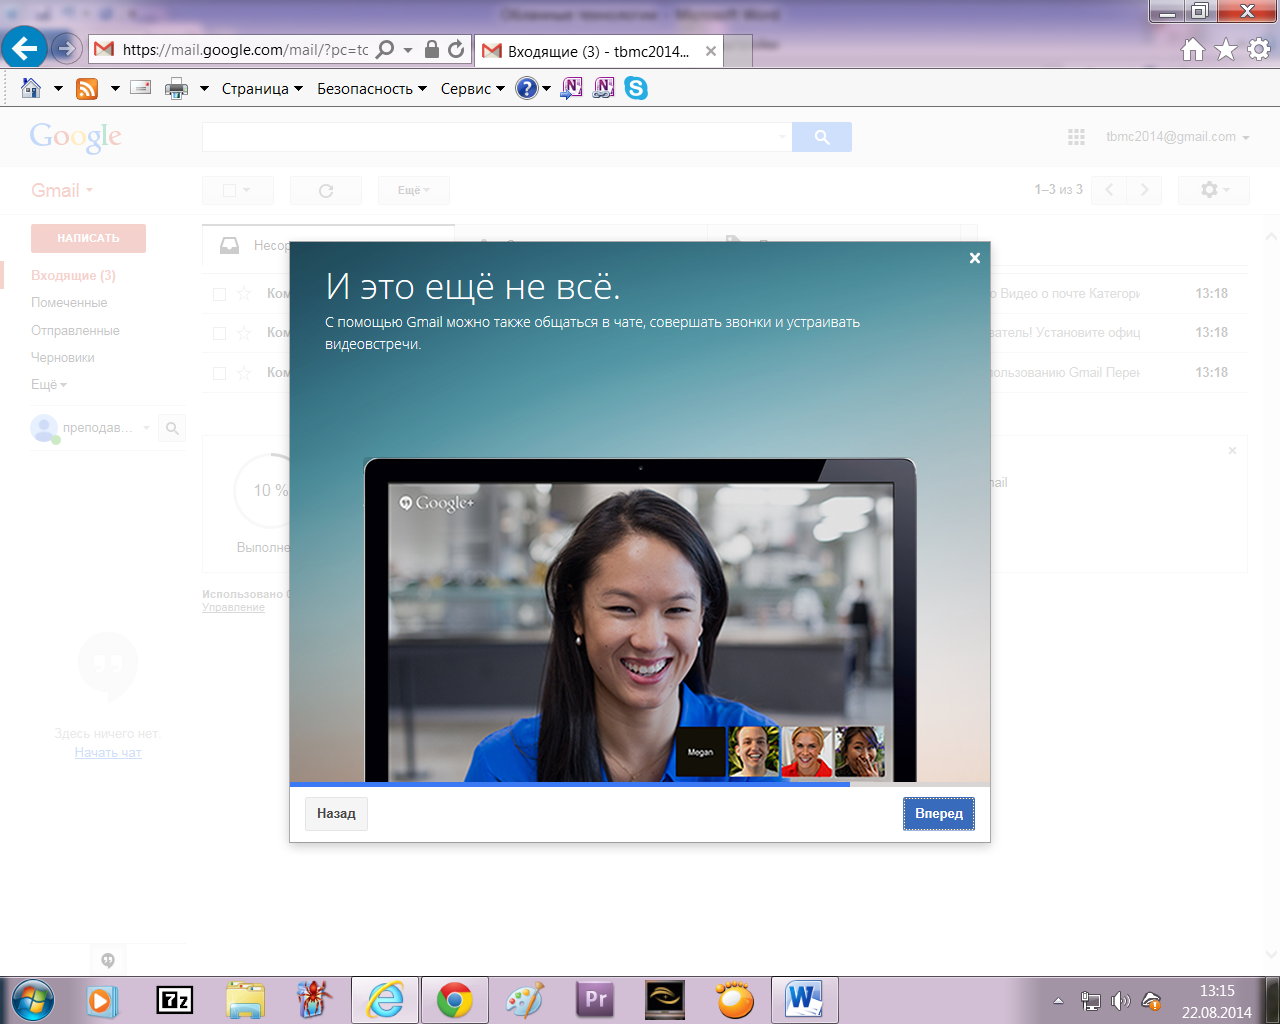
Task: Expand the Gmail product switcher dropdown
Action: (62, 190)
